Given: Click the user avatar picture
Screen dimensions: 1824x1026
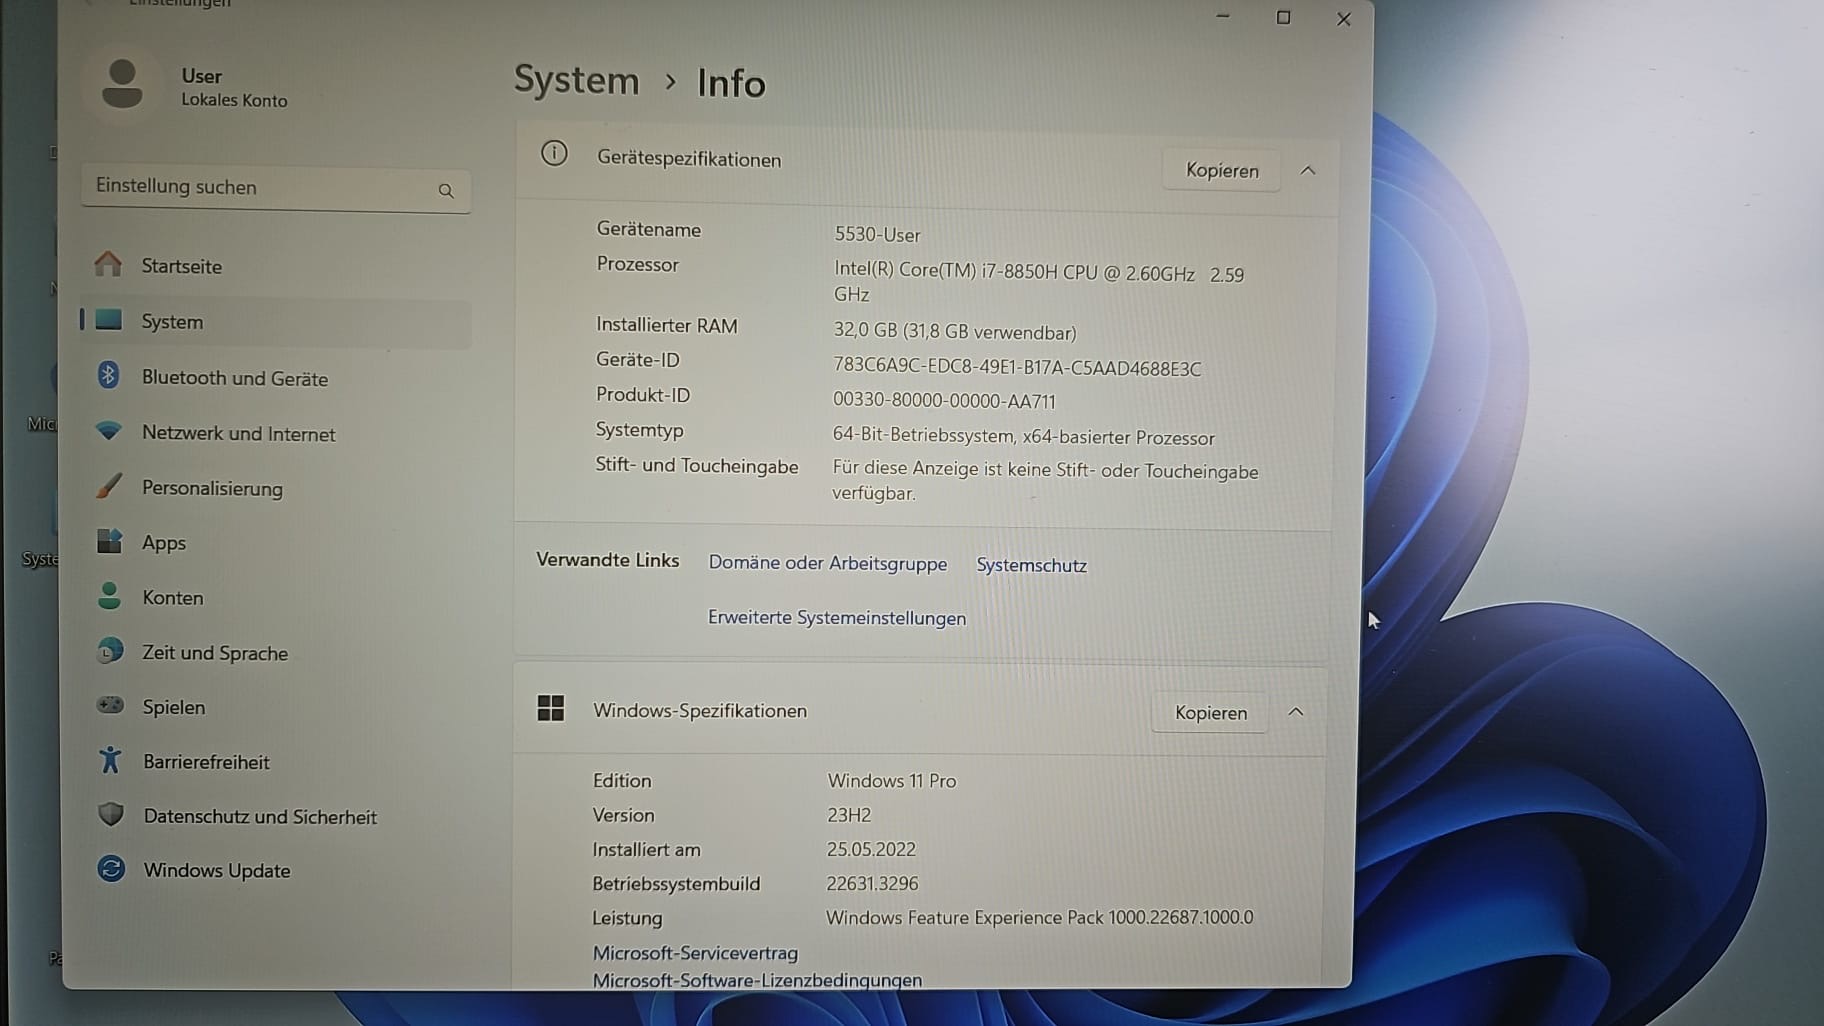Looking at the screenshot, I should click(123, 84).
